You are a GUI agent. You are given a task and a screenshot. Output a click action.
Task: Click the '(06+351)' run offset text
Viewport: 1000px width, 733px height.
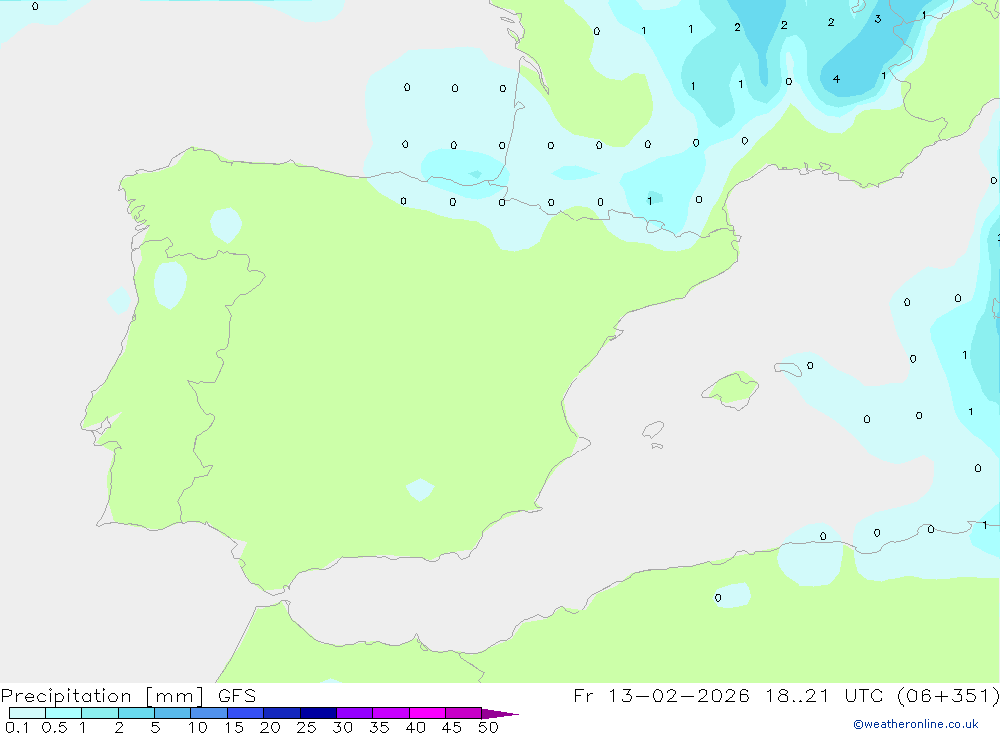[948, 696]
